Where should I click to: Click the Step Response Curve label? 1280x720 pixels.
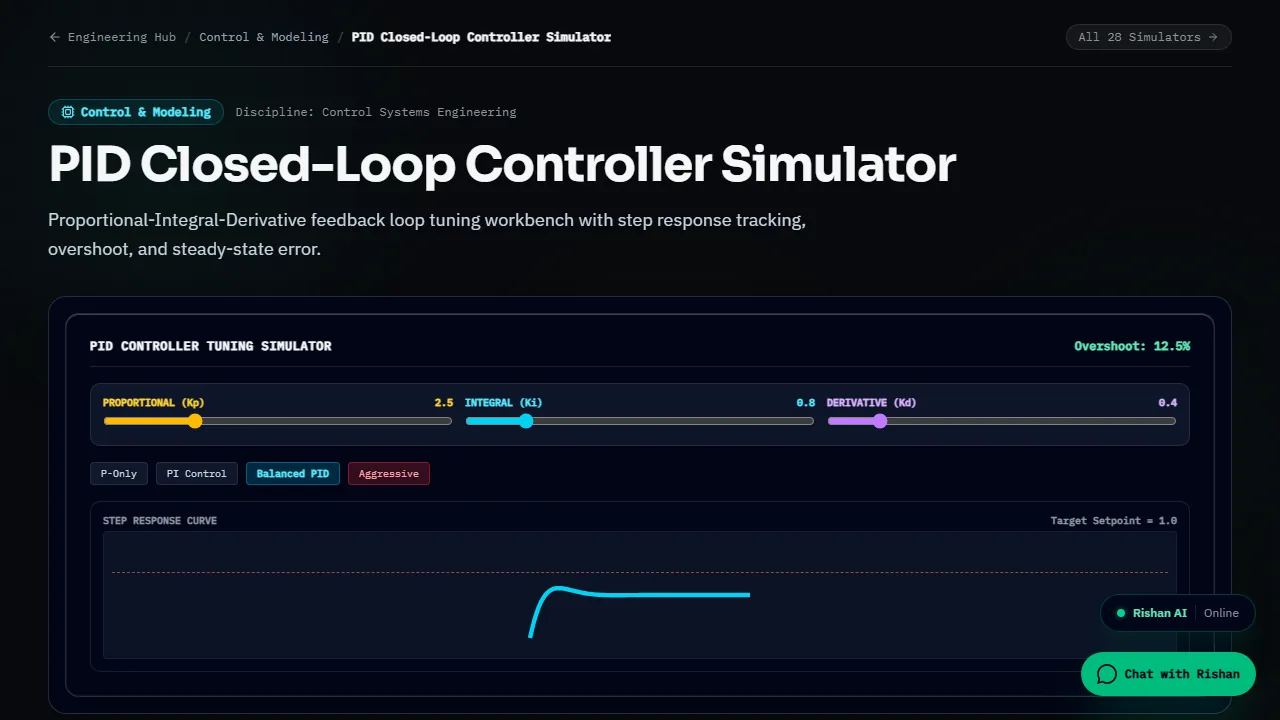(x=160, y=521)
